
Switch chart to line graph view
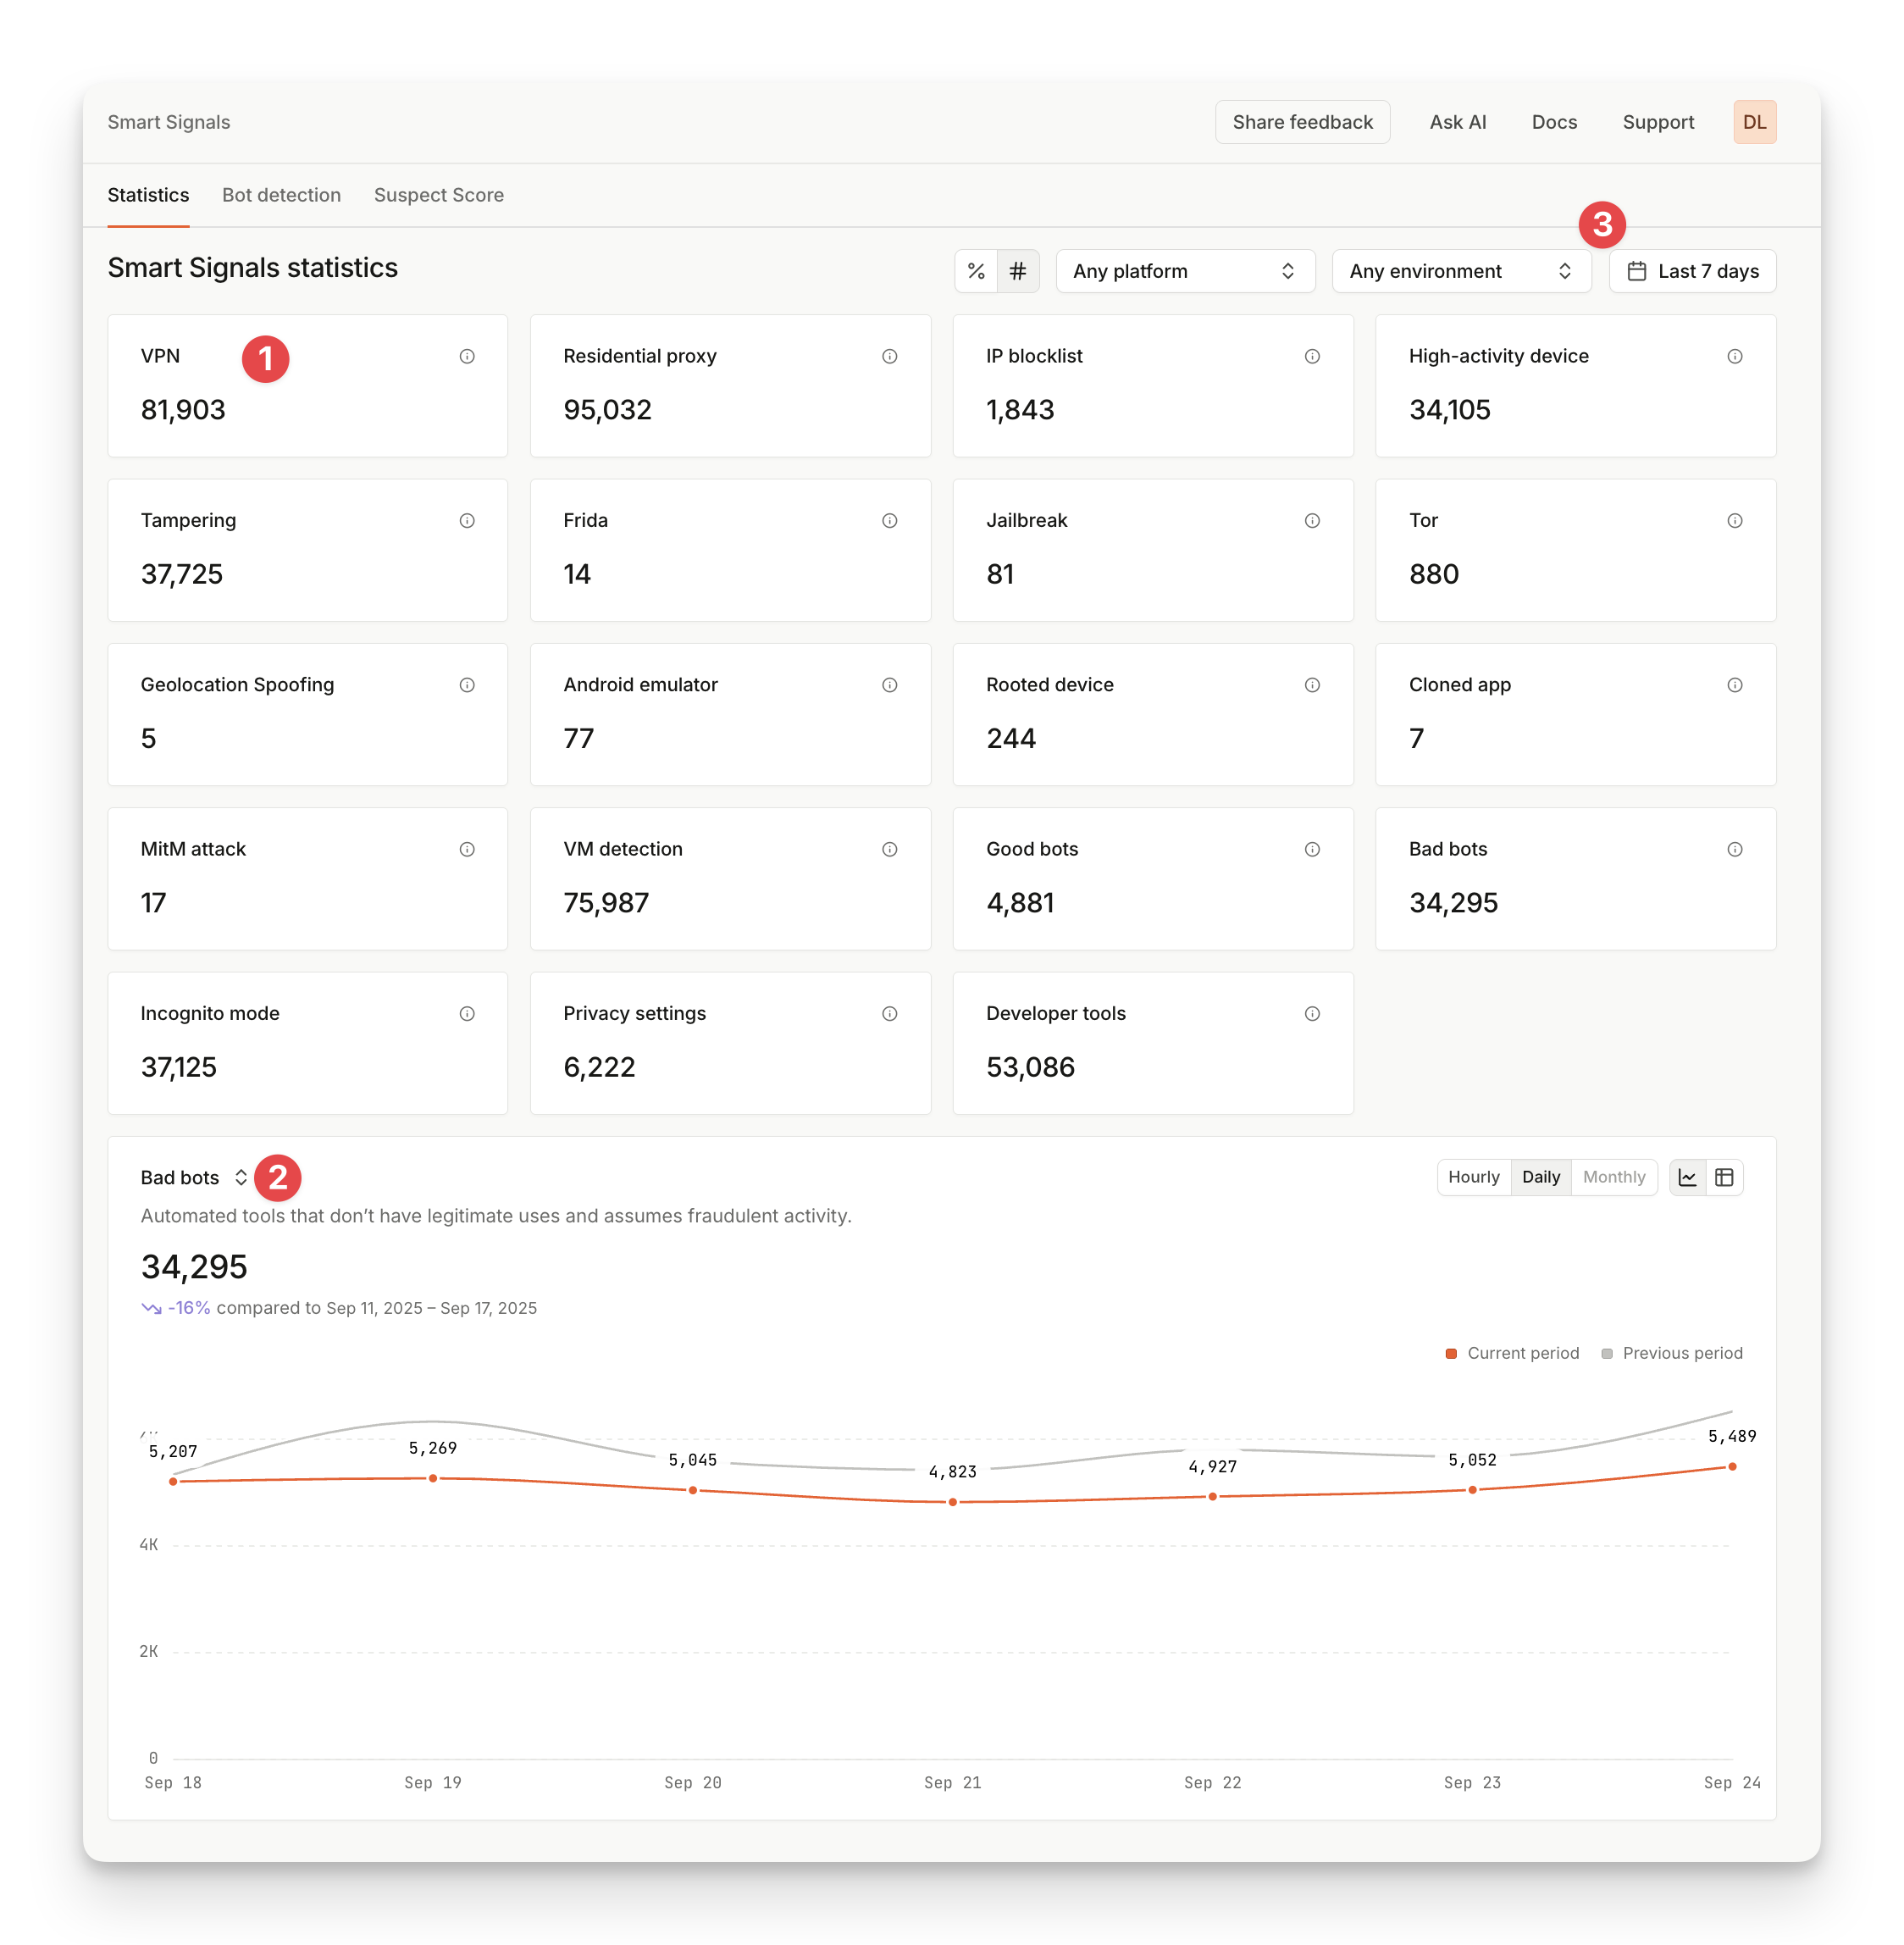click(1687, 1177)
